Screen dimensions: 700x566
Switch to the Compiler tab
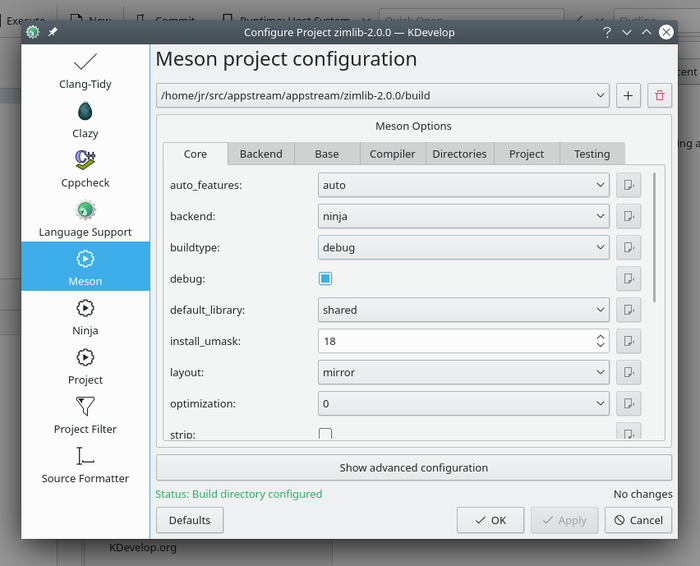[392, 154]
